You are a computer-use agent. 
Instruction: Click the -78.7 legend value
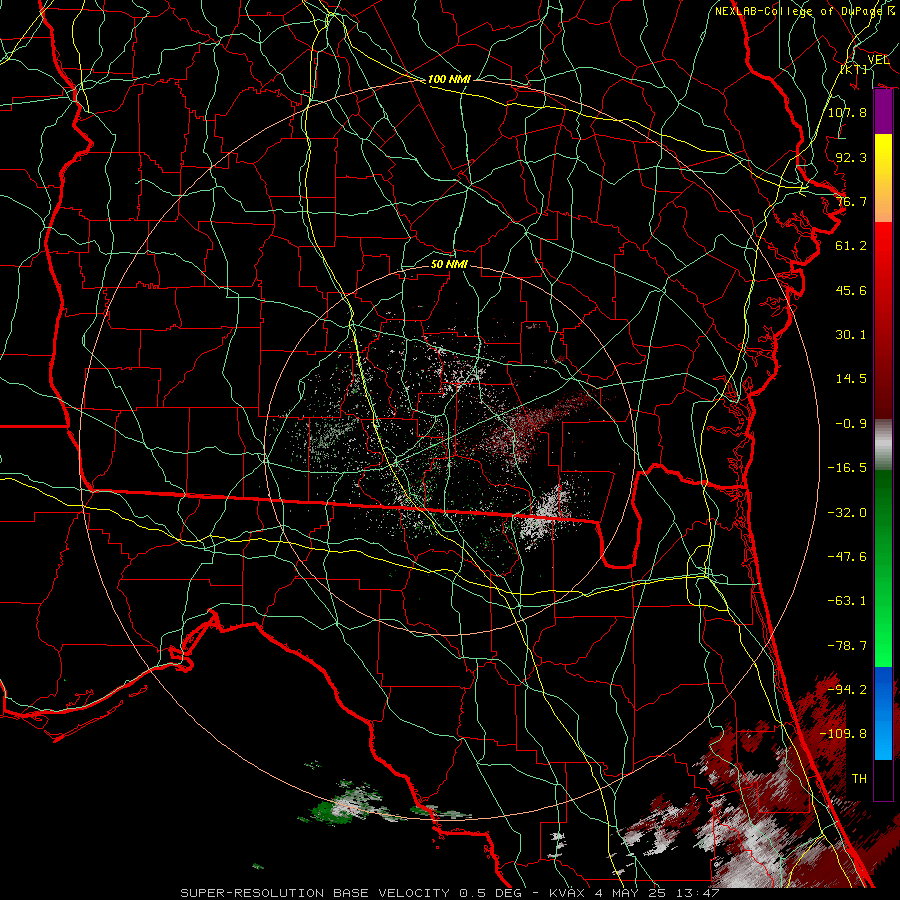tap(847, 646)
